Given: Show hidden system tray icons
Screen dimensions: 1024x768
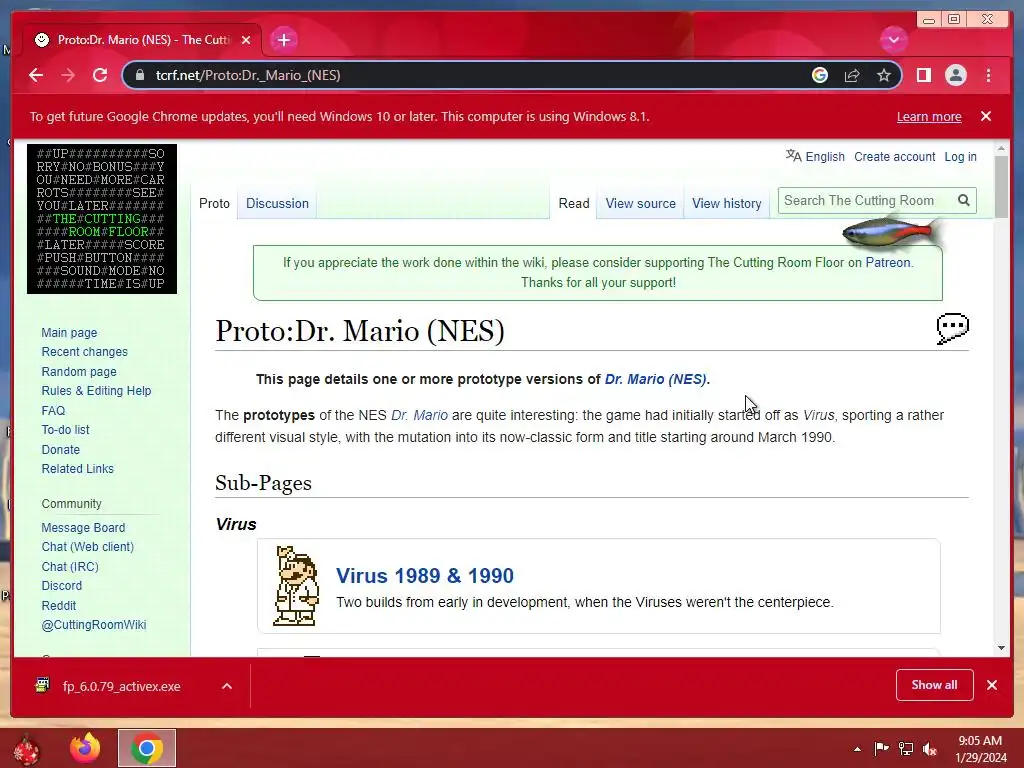Looking at the screenshot, I should pyautogui.click(x=857, y=749).
